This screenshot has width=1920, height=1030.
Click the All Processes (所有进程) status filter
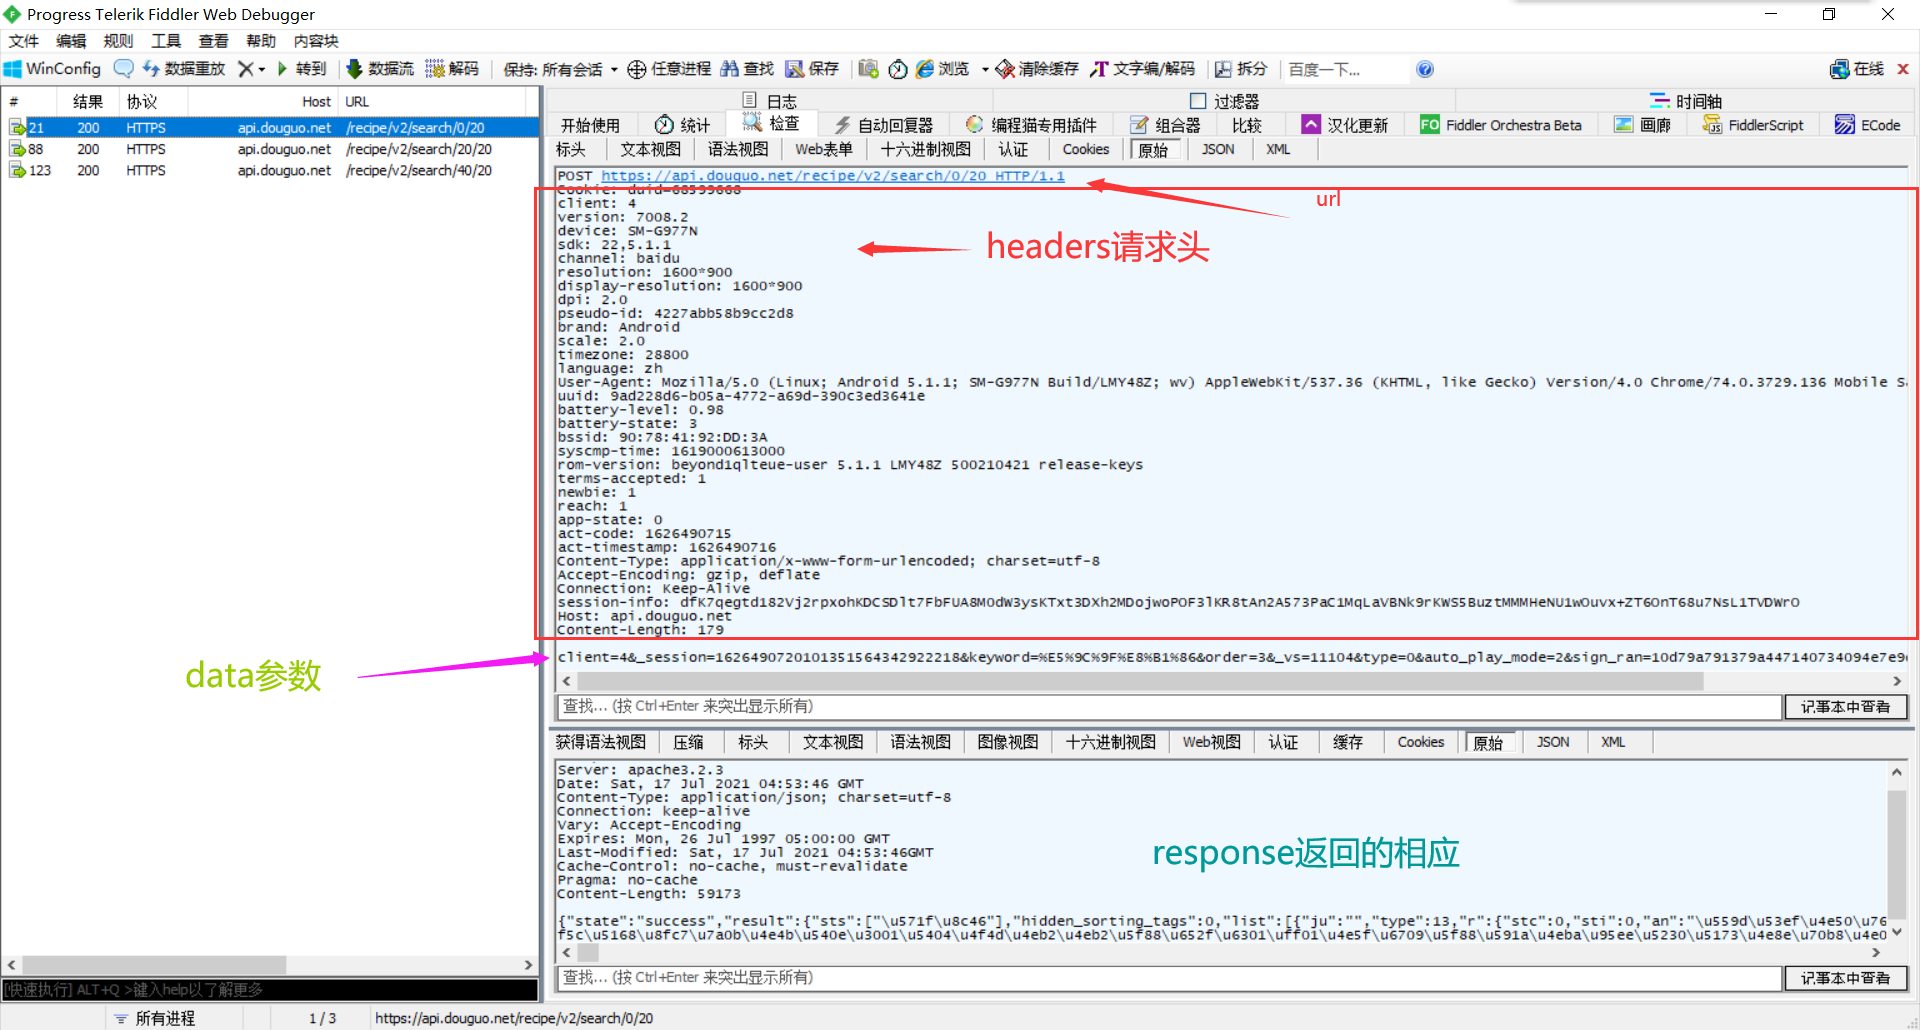click(154, 1018)
